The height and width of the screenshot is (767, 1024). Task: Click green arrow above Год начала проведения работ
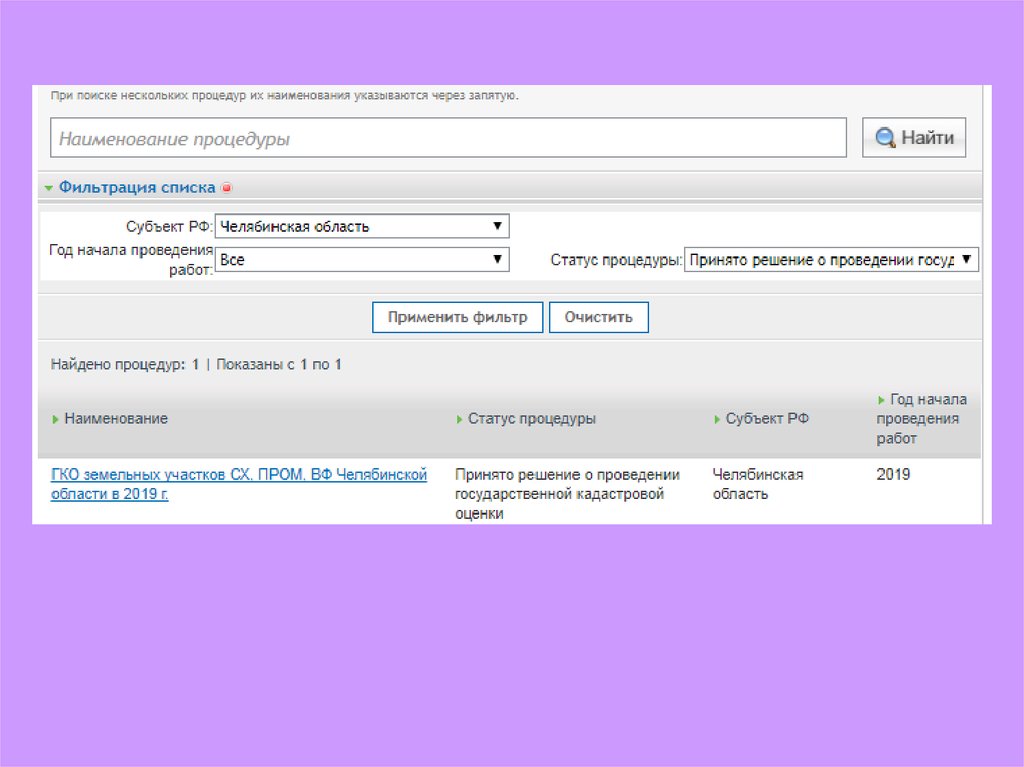881,400
